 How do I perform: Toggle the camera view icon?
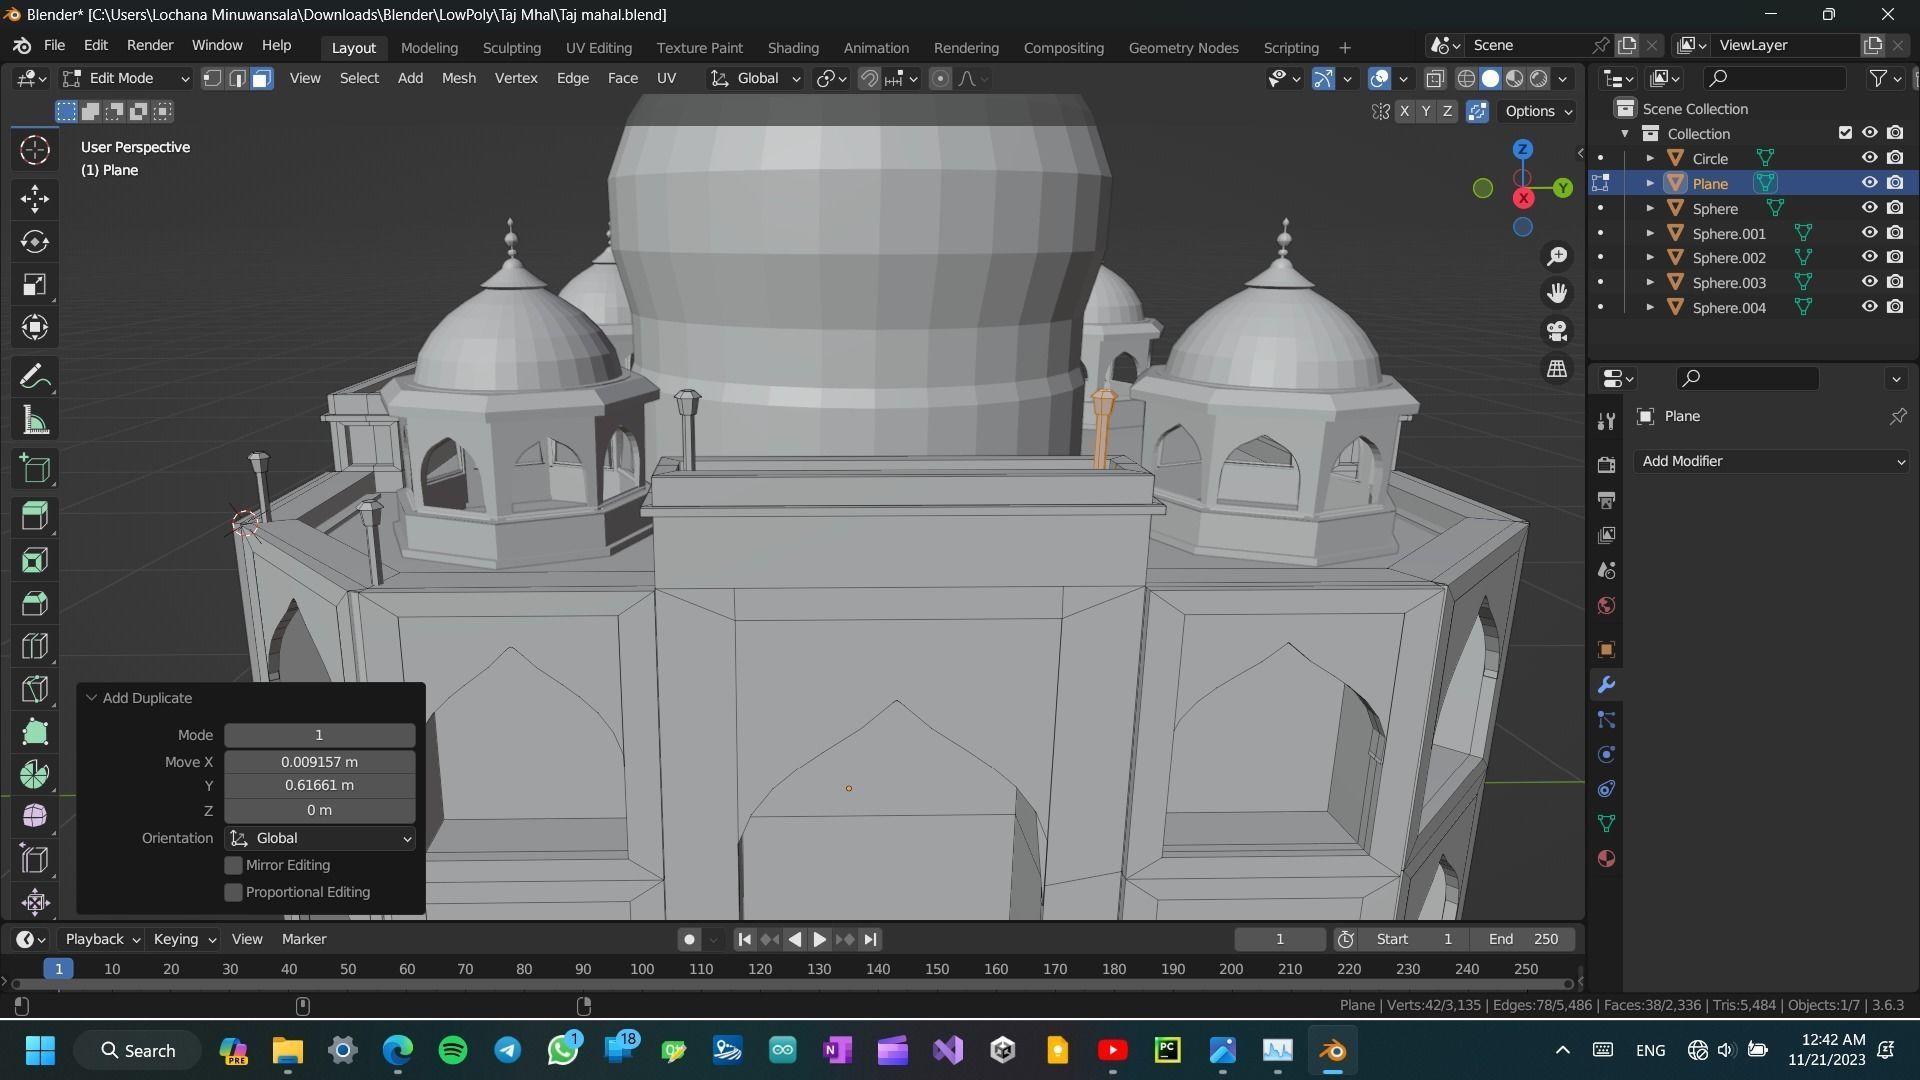tap(1557, 331)
